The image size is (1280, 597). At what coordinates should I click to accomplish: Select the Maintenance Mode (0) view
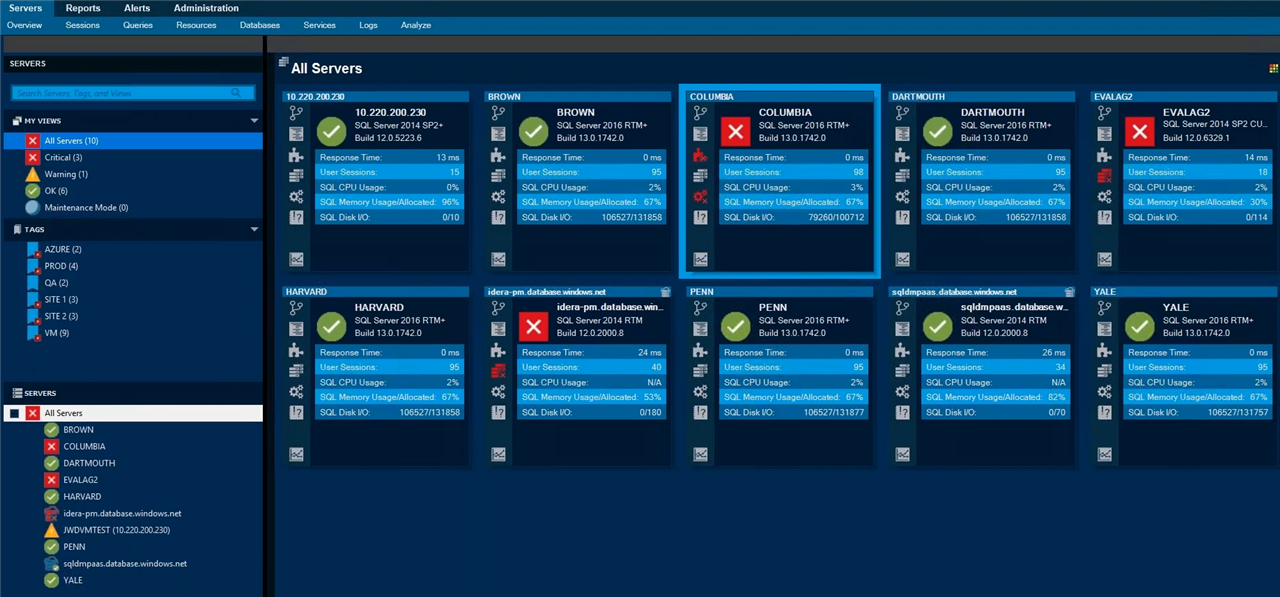pos(133,208)
